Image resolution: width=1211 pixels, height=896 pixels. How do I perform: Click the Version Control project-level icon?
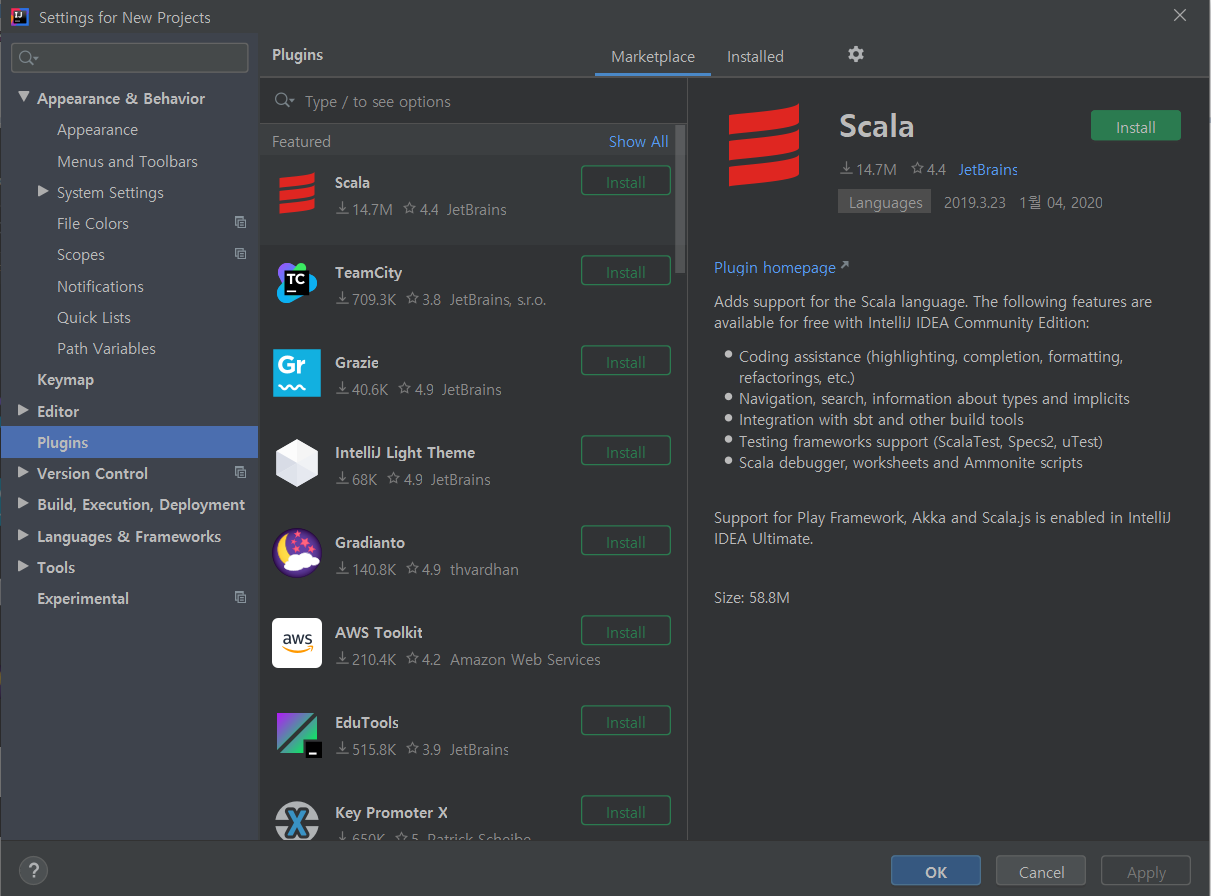point(240,472)
